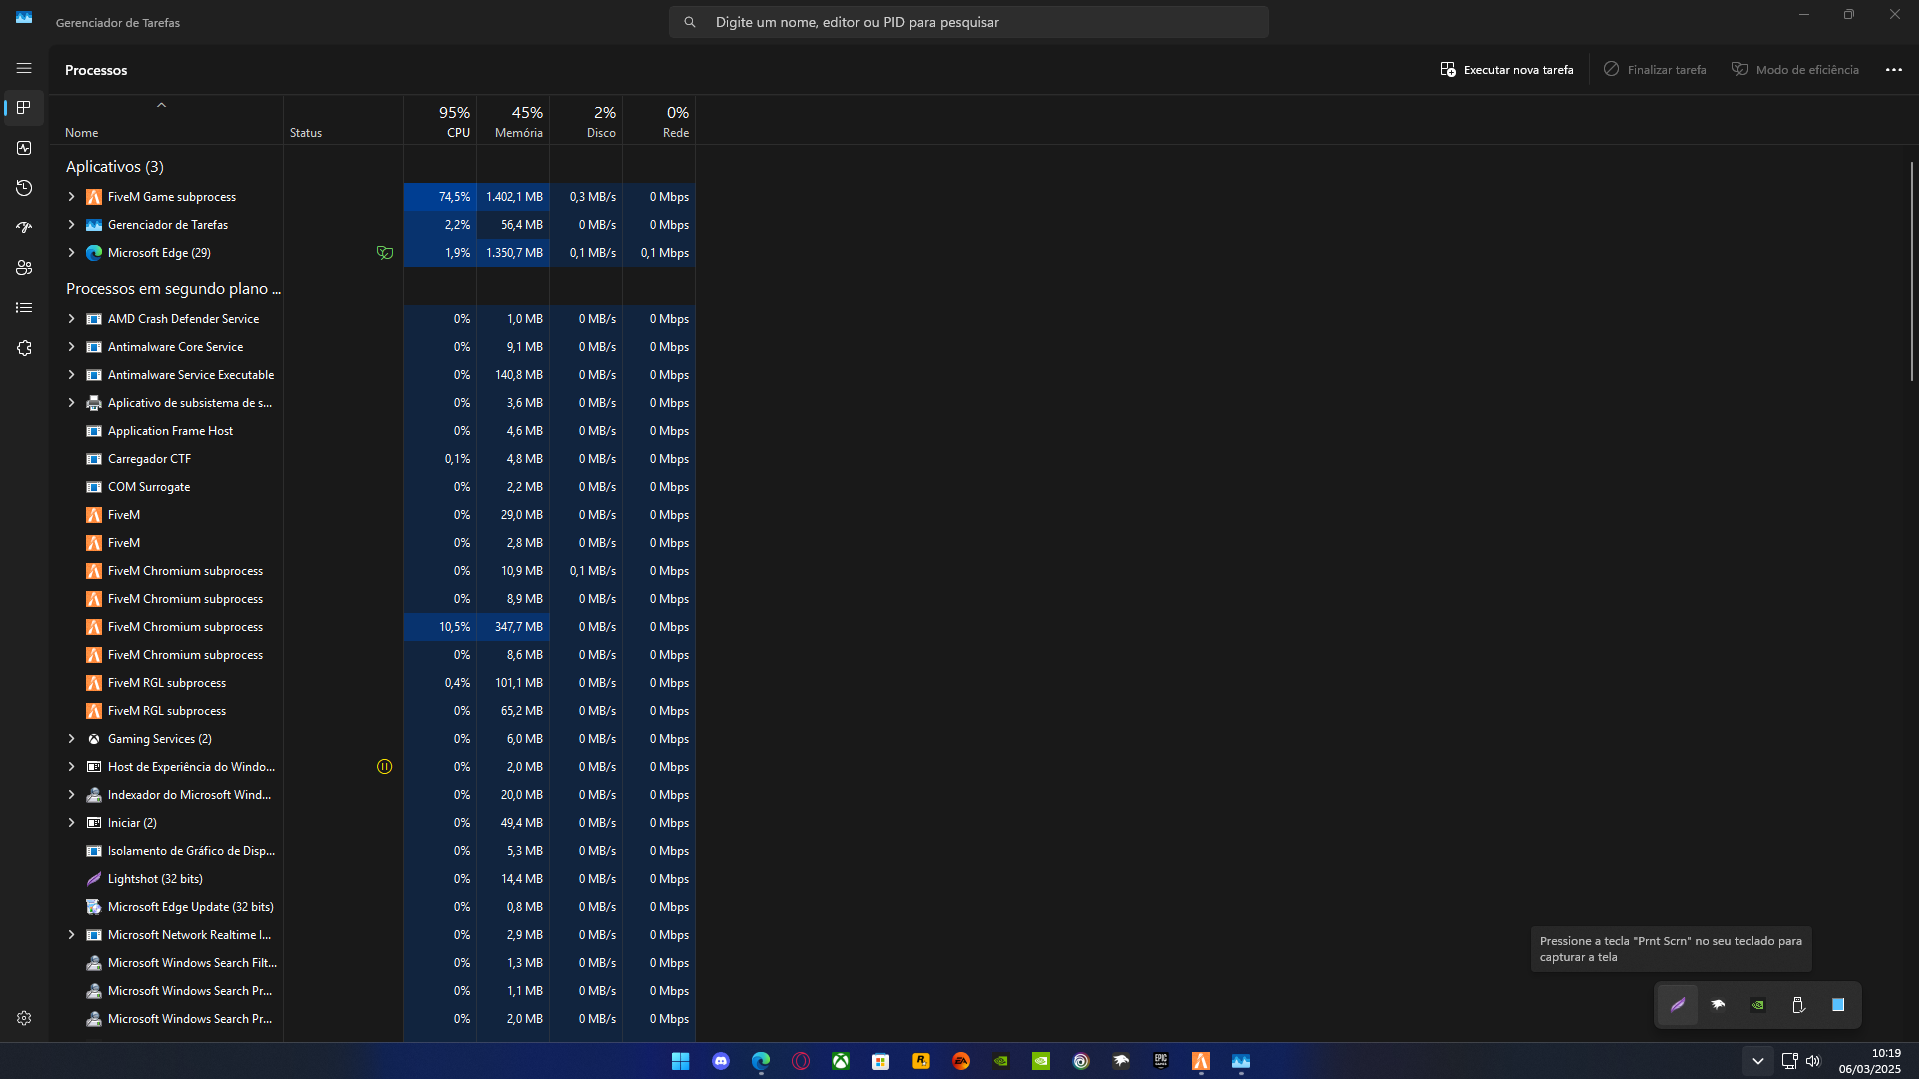Expand the Gerenciador de Tarefas process group
Image resolution: width=1919 pixels, height=1079 pixels.
click(x=71, y=225)
